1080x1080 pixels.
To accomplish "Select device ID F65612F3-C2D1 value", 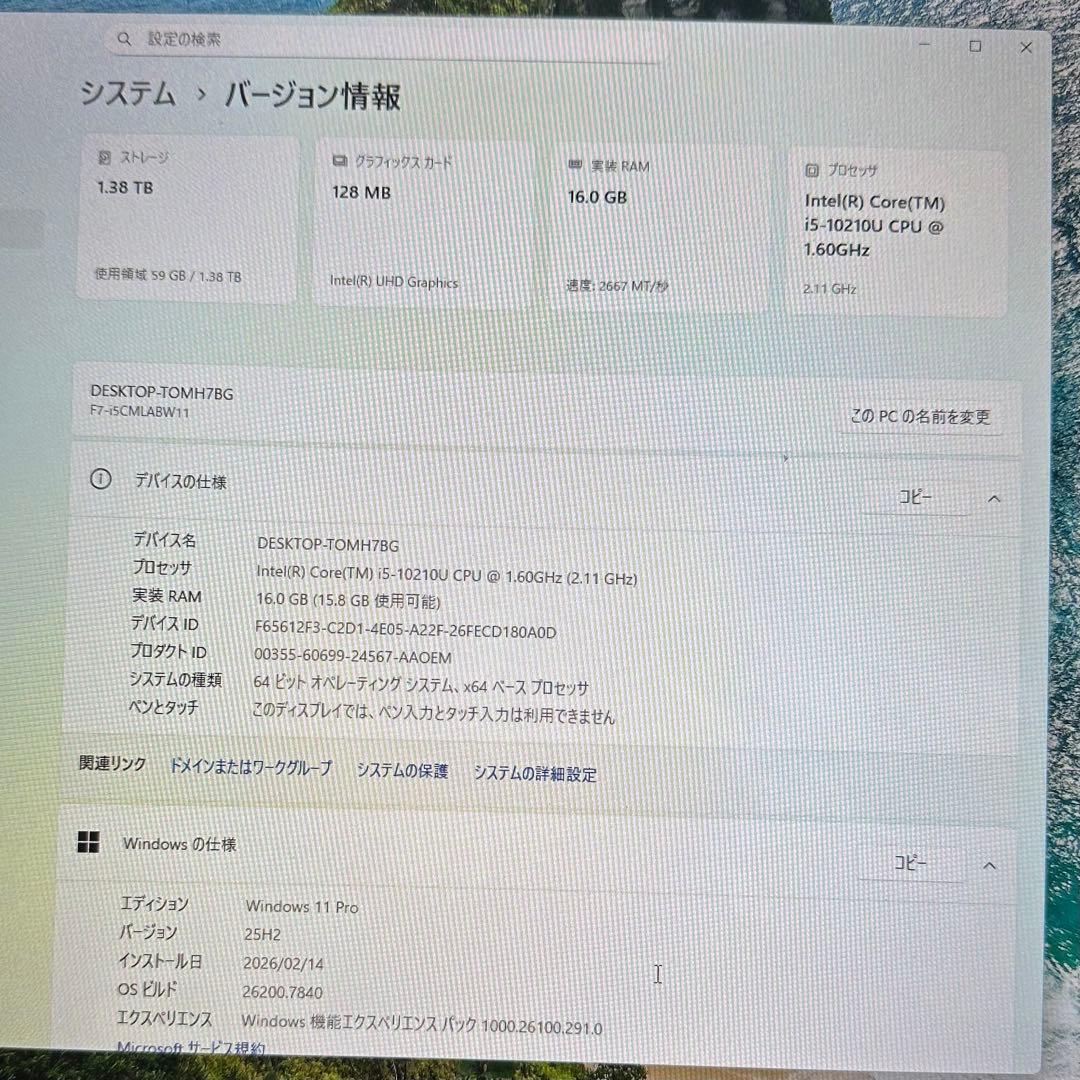I will click(405, 631).
